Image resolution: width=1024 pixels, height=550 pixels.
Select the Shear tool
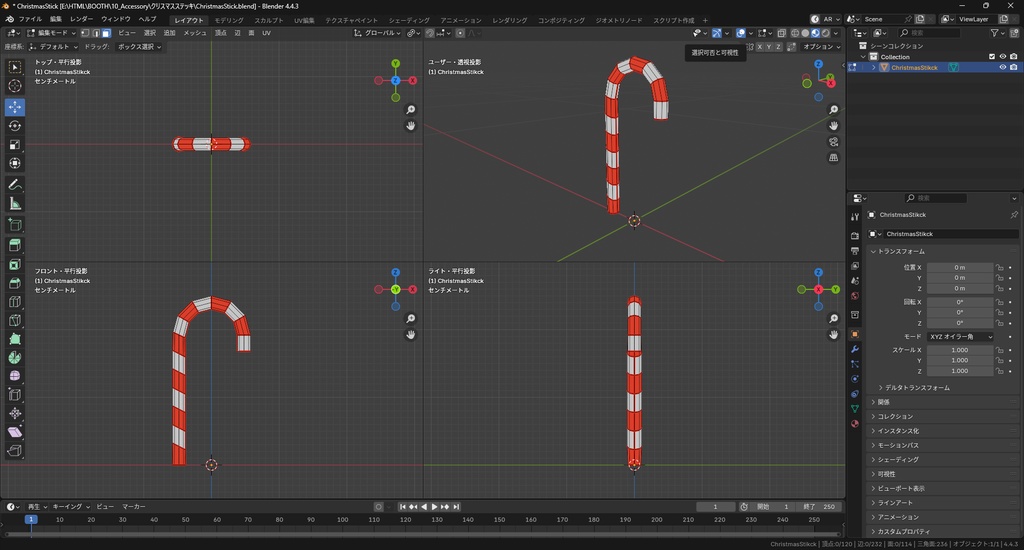(14, 432)
